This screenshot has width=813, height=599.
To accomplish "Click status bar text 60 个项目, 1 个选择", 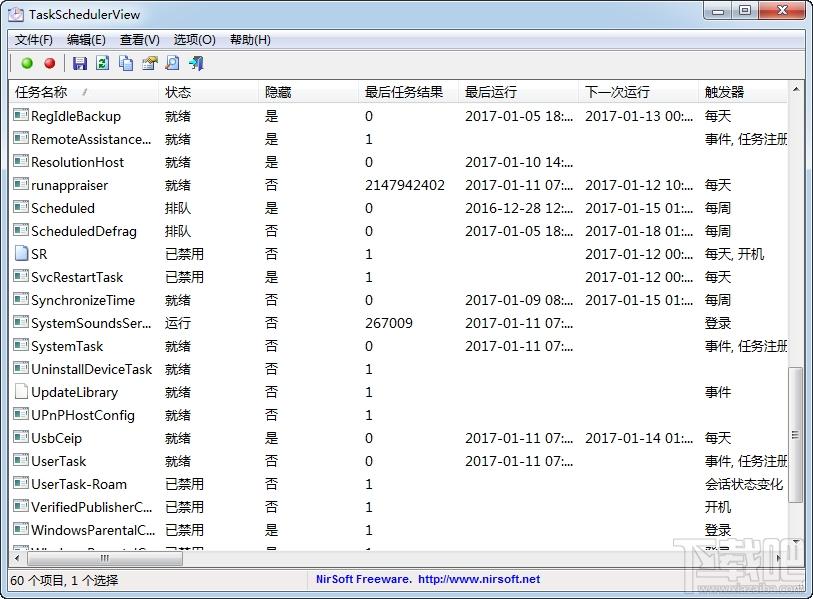I will (x=64, y=580).
